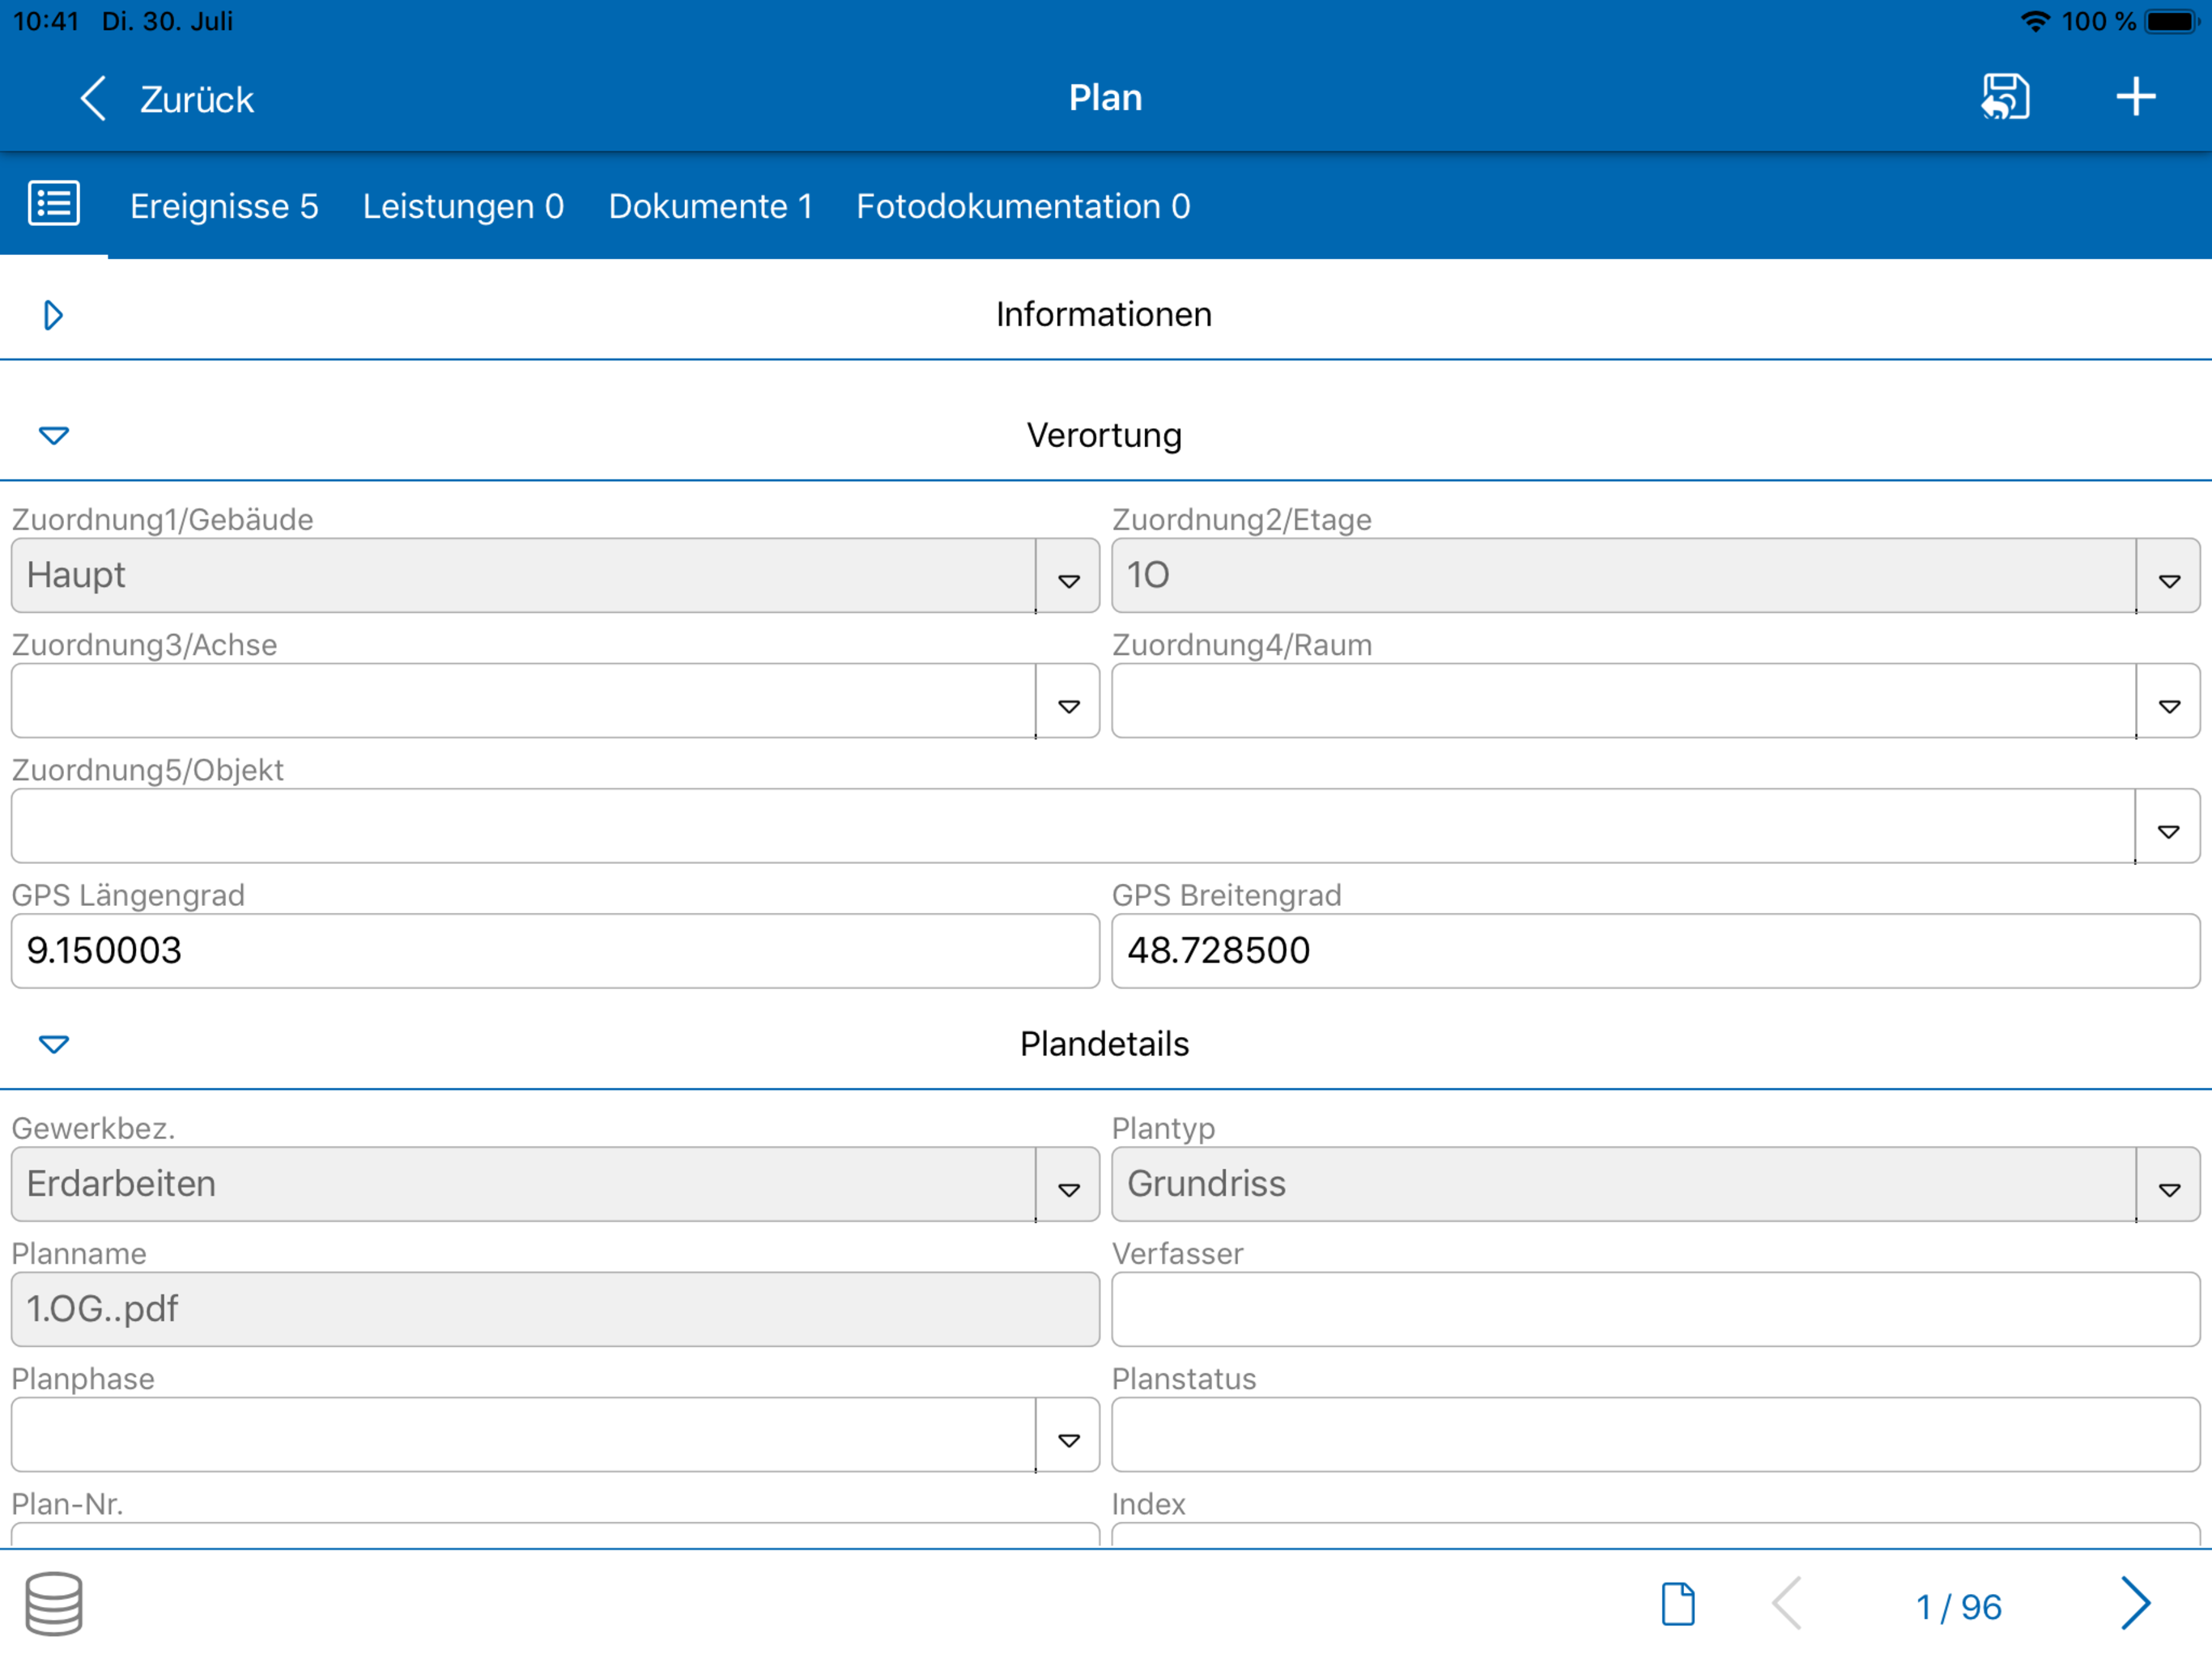Collapse the Plandetails section

click(x=54, y=1044)
